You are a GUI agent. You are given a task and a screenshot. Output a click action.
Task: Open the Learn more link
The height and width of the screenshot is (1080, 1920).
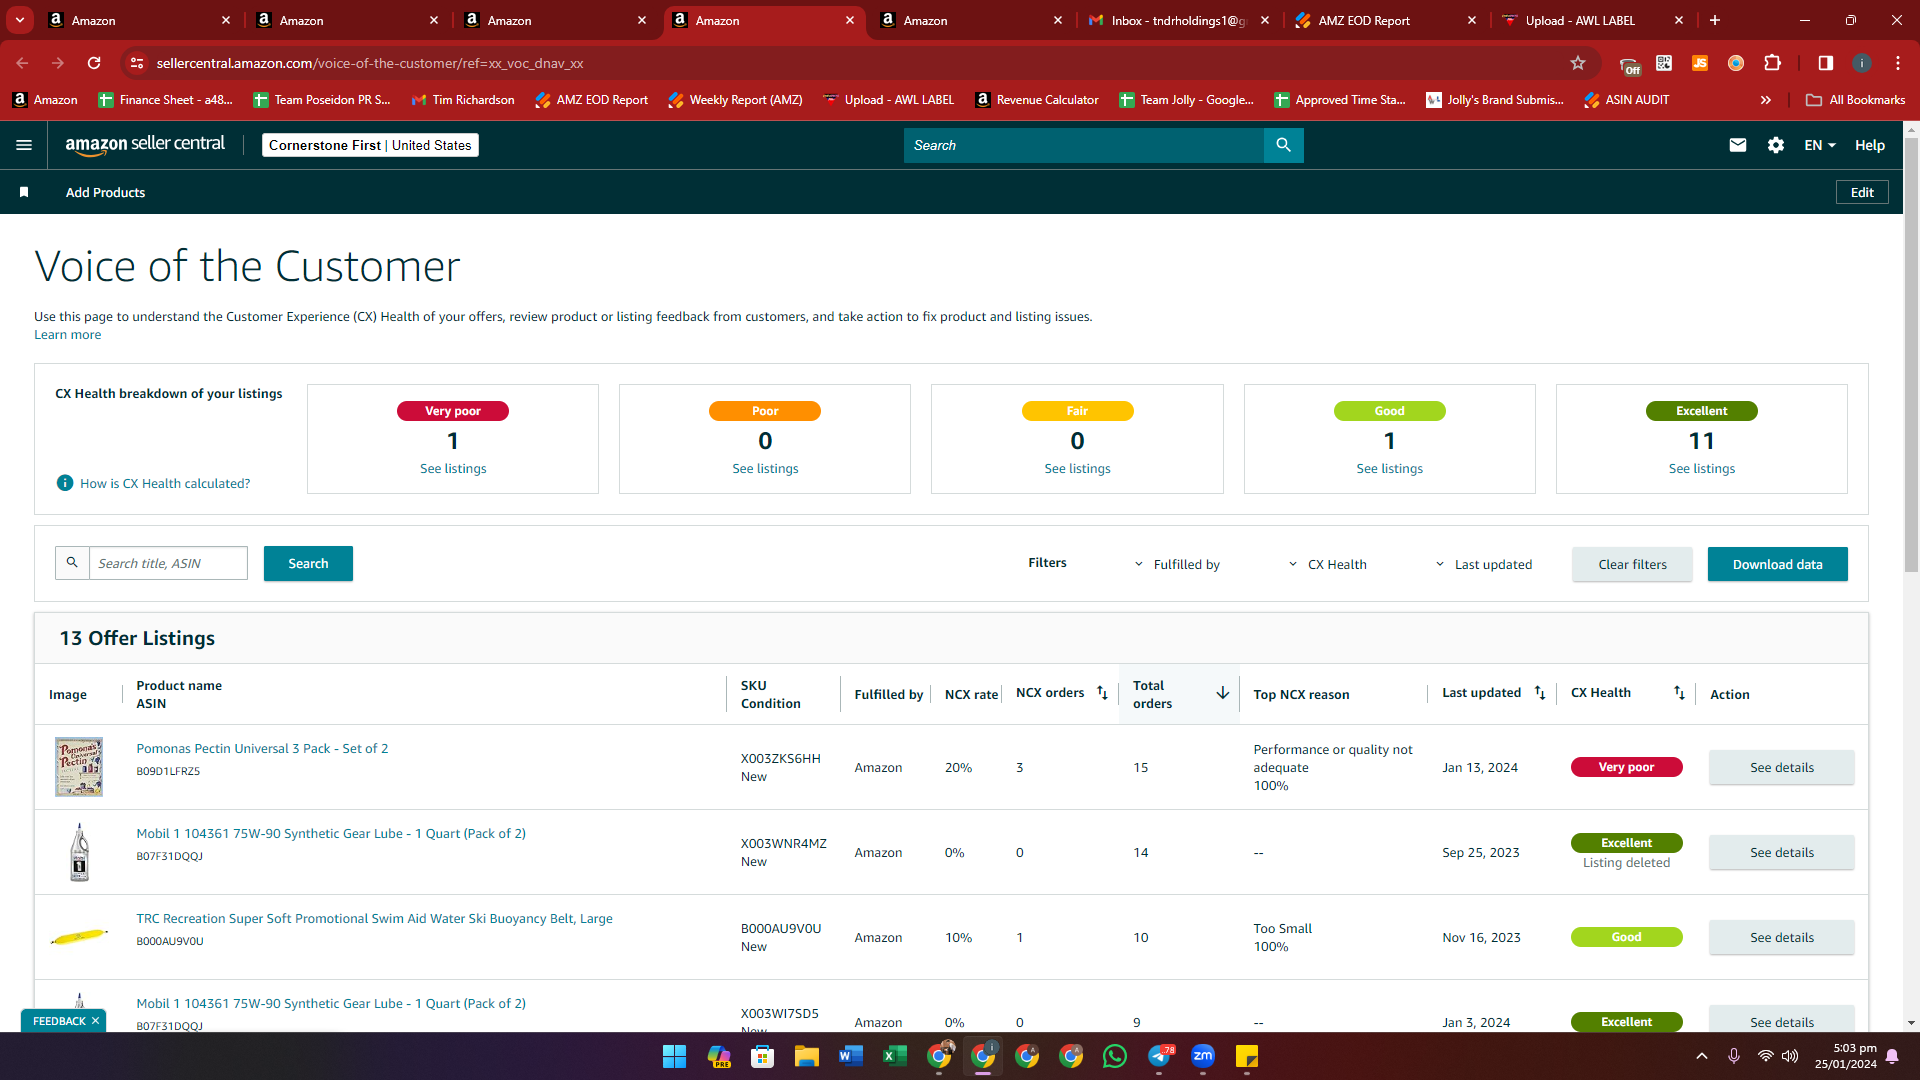pyautogui.click(x=67, y=335)
